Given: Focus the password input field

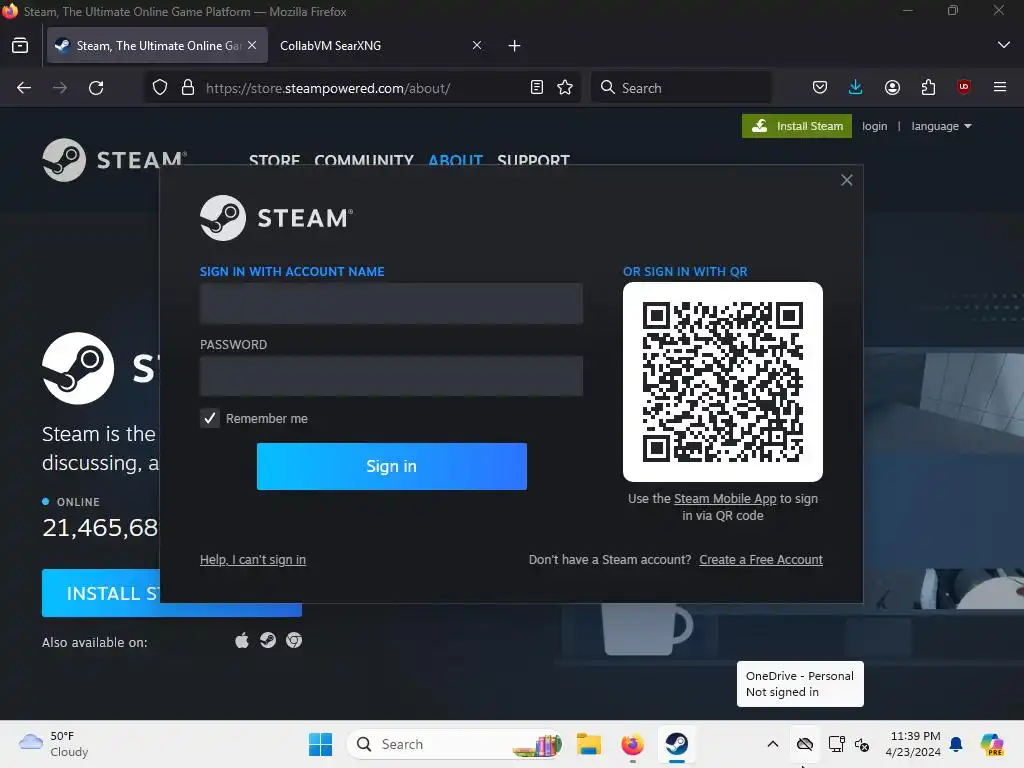Looking at the screenshot, I should [x=391, y=376].
